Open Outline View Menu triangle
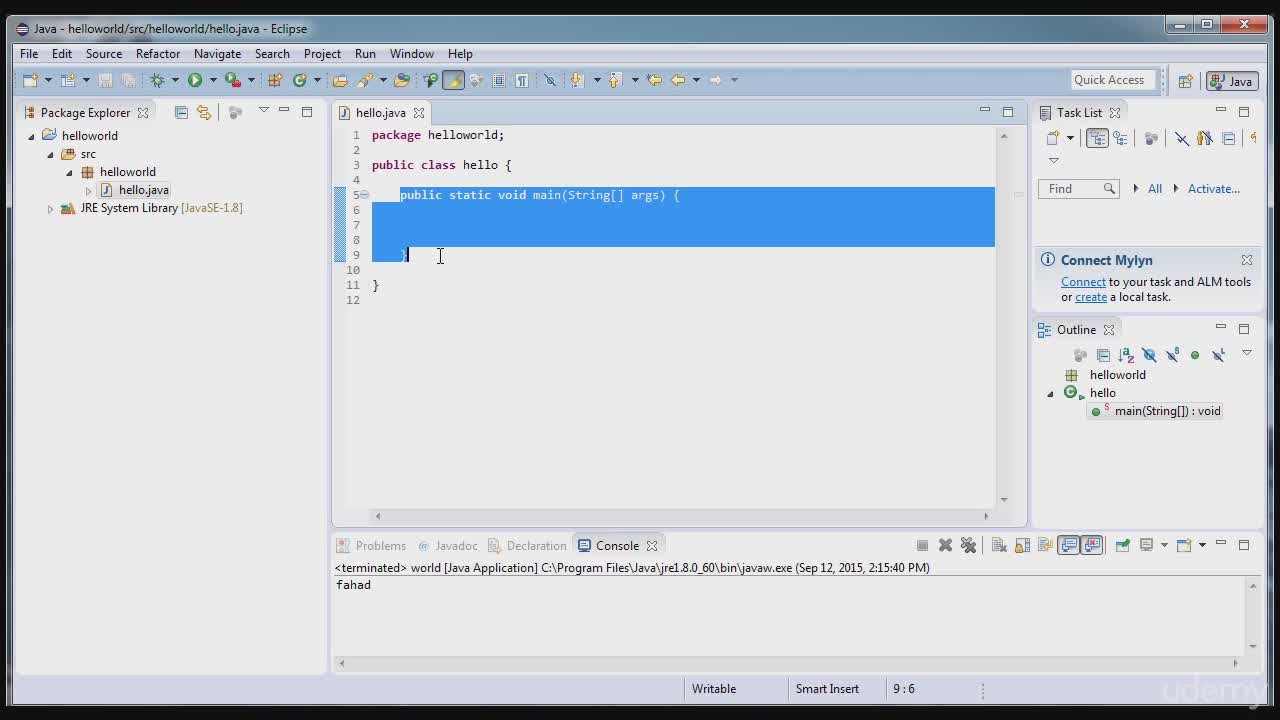The width and height of the screenshot is (1280, 720). pos(1247,352)
